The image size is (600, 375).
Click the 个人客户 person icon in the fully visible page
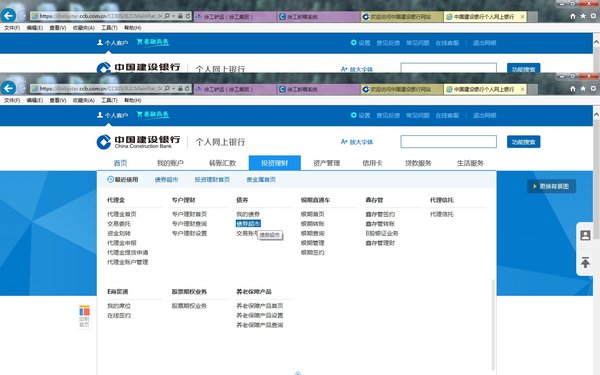(x=100, y=115)
